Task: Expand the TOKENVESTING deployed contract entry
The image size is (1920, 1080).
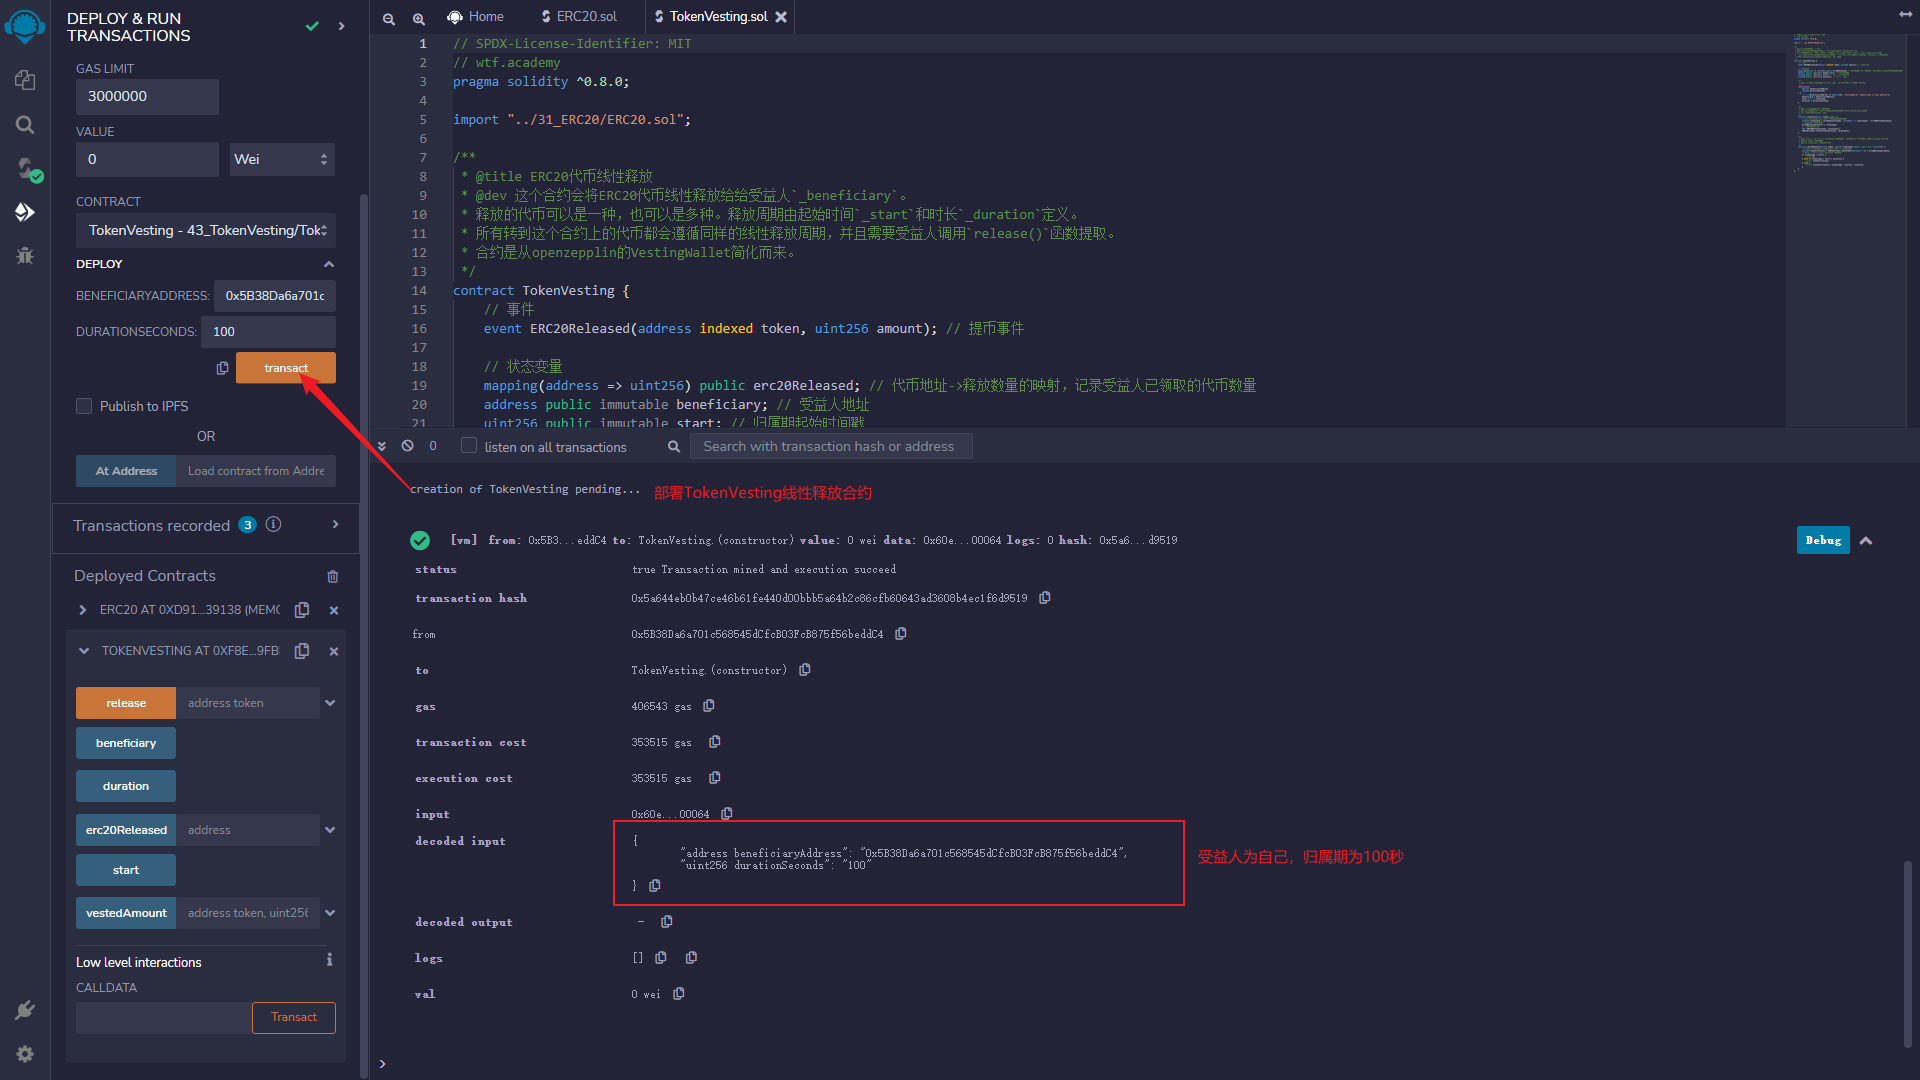Action: tap(84, 650)
